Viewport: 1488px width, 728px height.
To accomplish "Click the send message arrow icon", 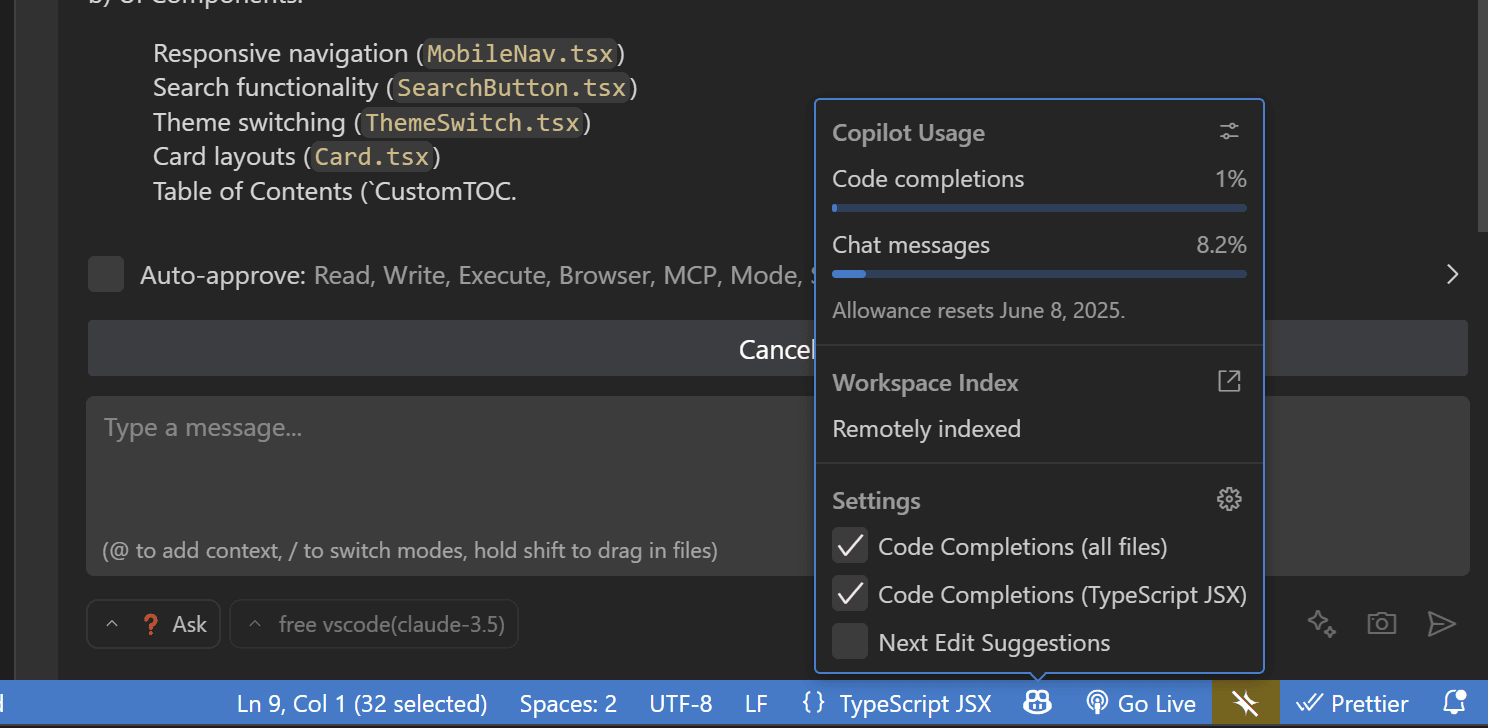I will [1441, 624].
